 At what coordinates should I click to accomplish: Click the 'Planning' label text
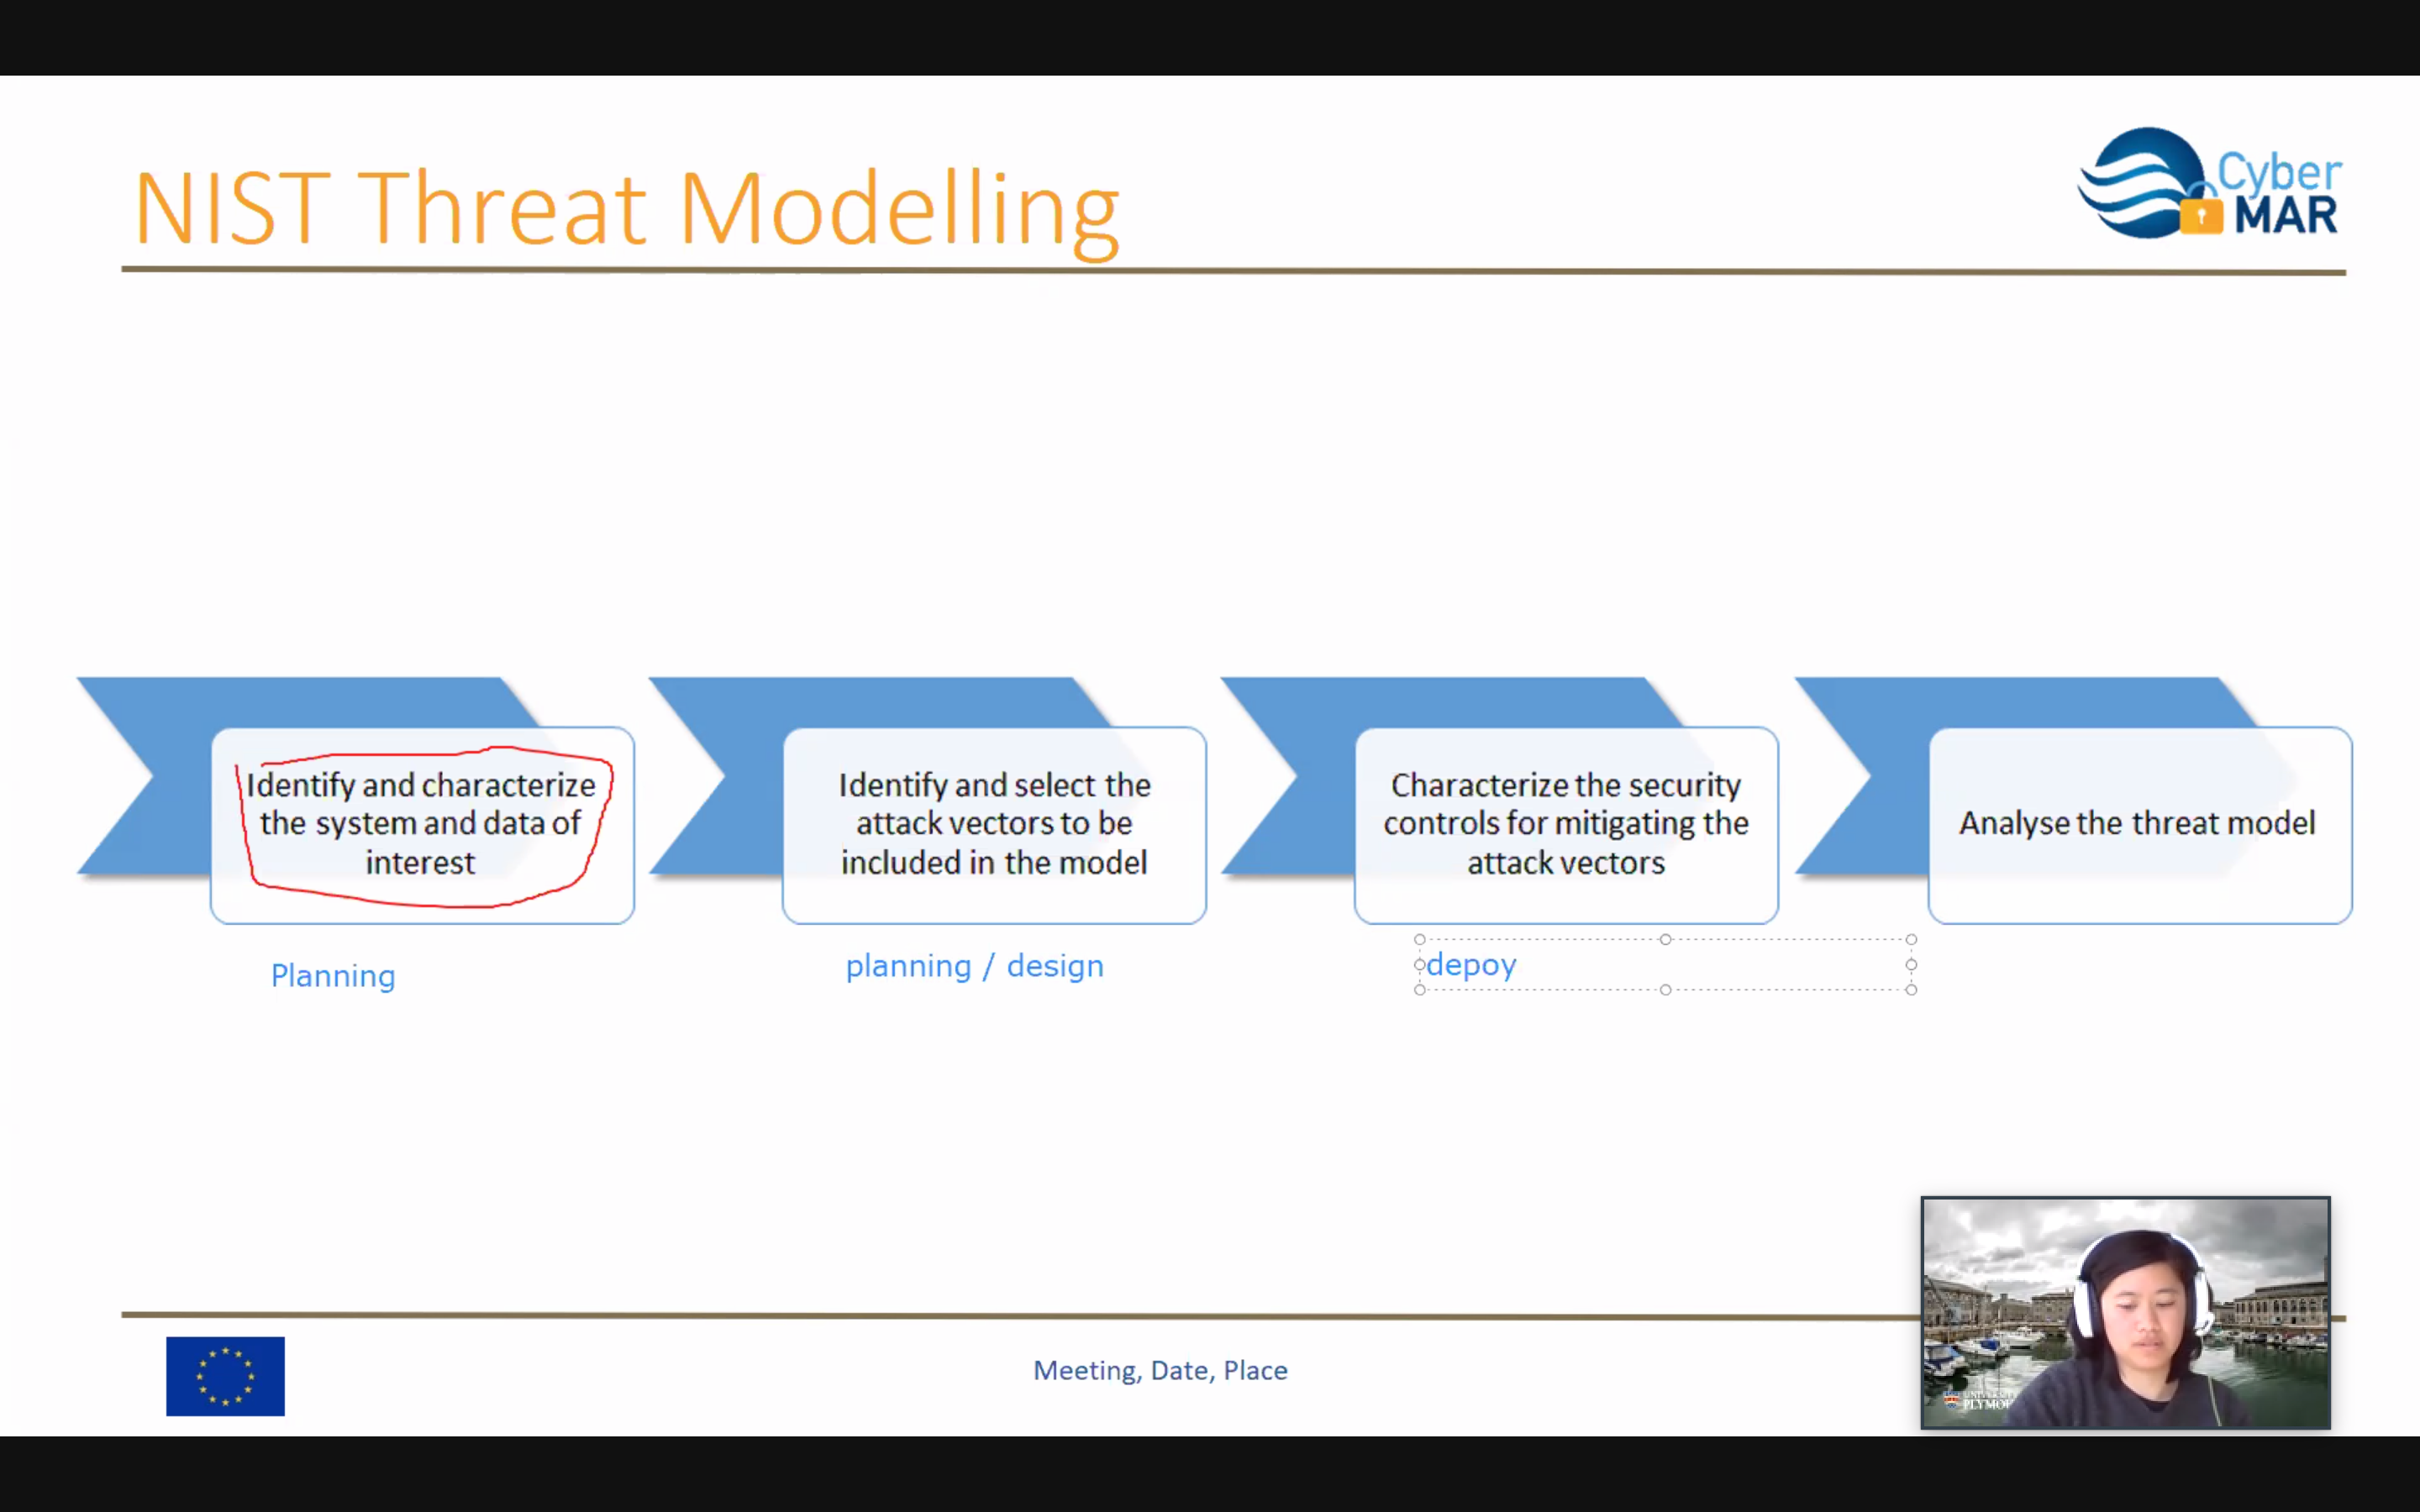pos(333,975)
